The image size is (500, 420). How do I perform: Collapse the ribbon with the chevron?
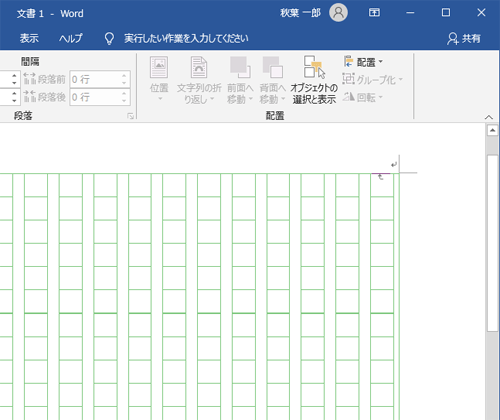(x=489, y=117)
